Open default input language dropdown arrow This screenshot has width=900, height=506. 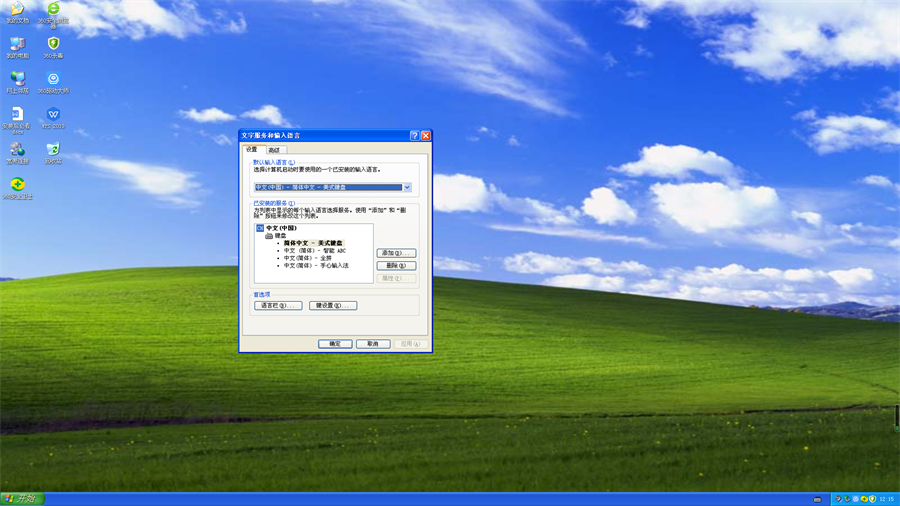(x=407, y=187)
